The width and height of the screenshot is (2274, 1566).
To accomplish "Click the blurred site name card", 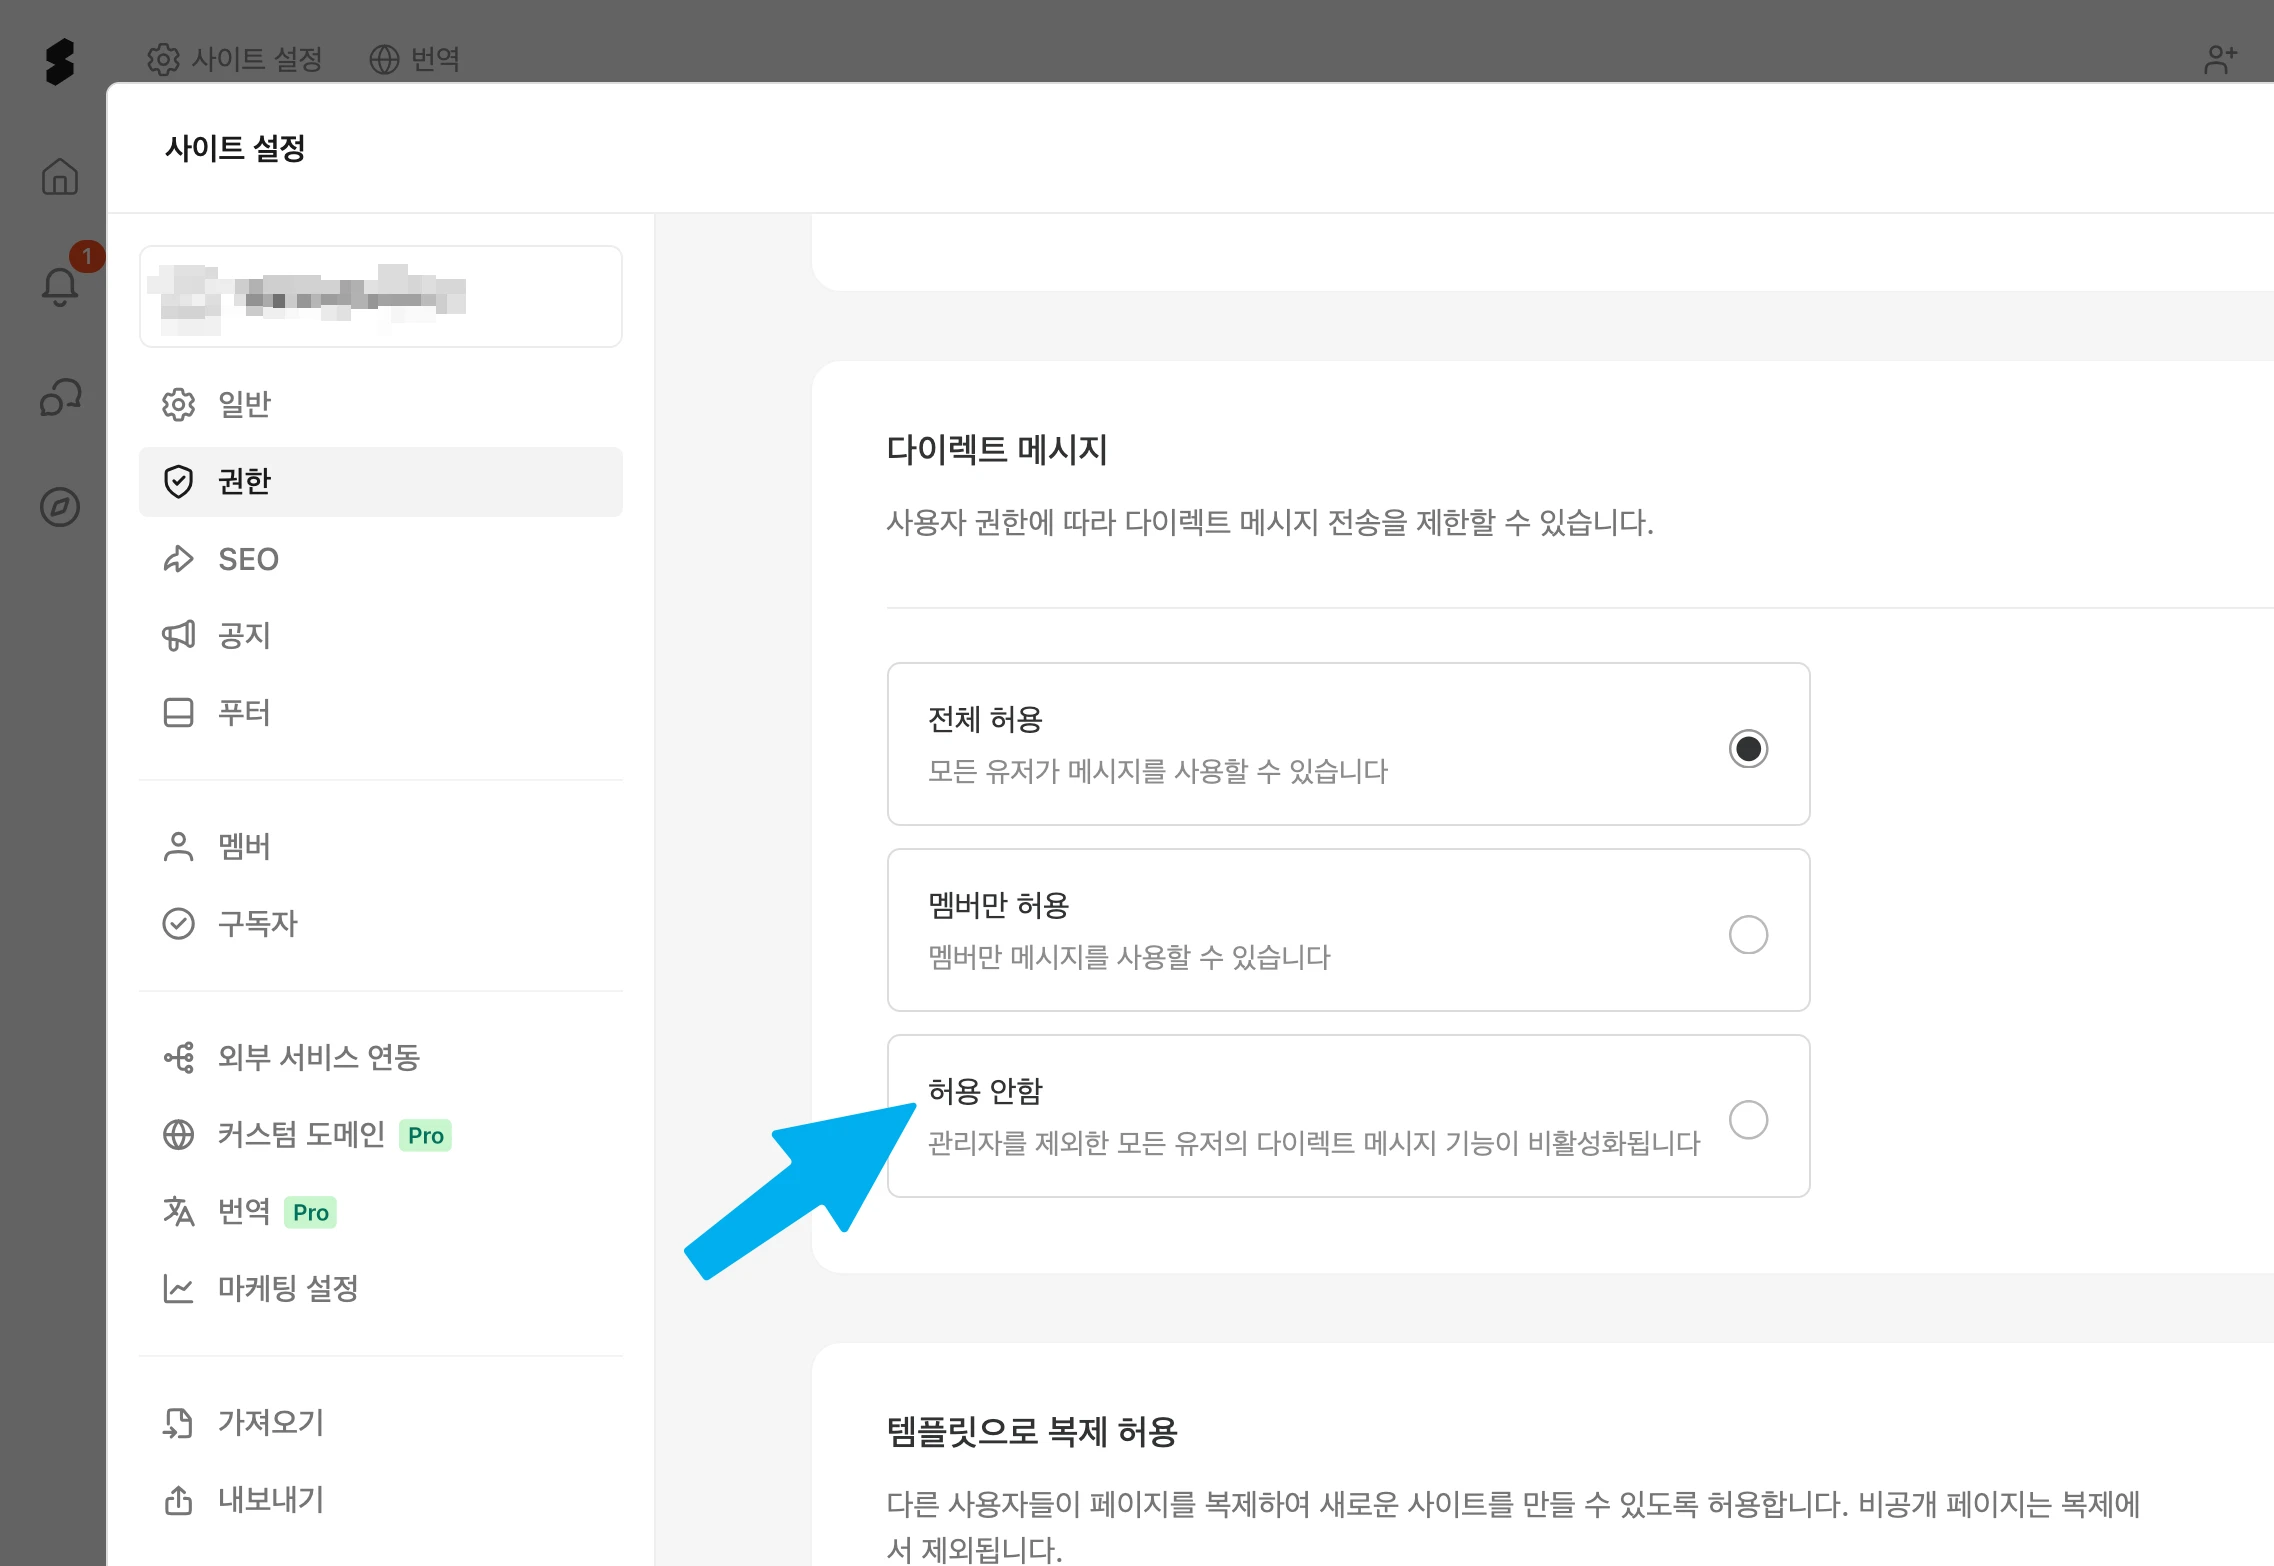I will tap(380, 296).
